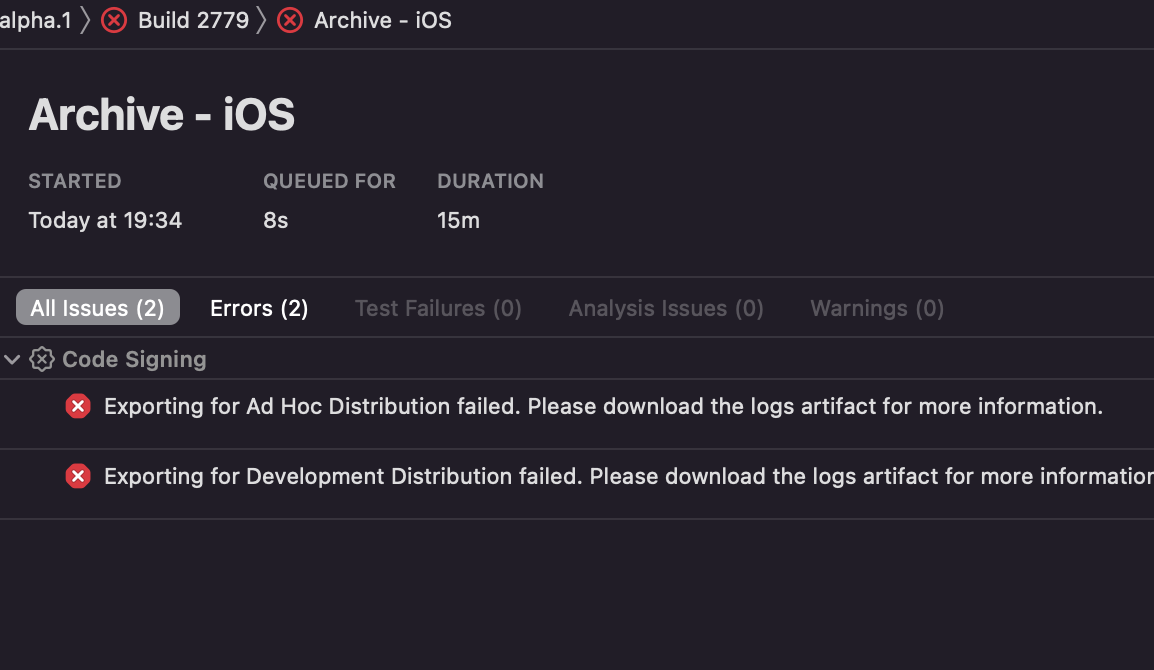Viewport: 1154px width, 670px height.
Task: Switch to the Errors (2) tab
Action: pyautogui.click(x=259, y=308)
